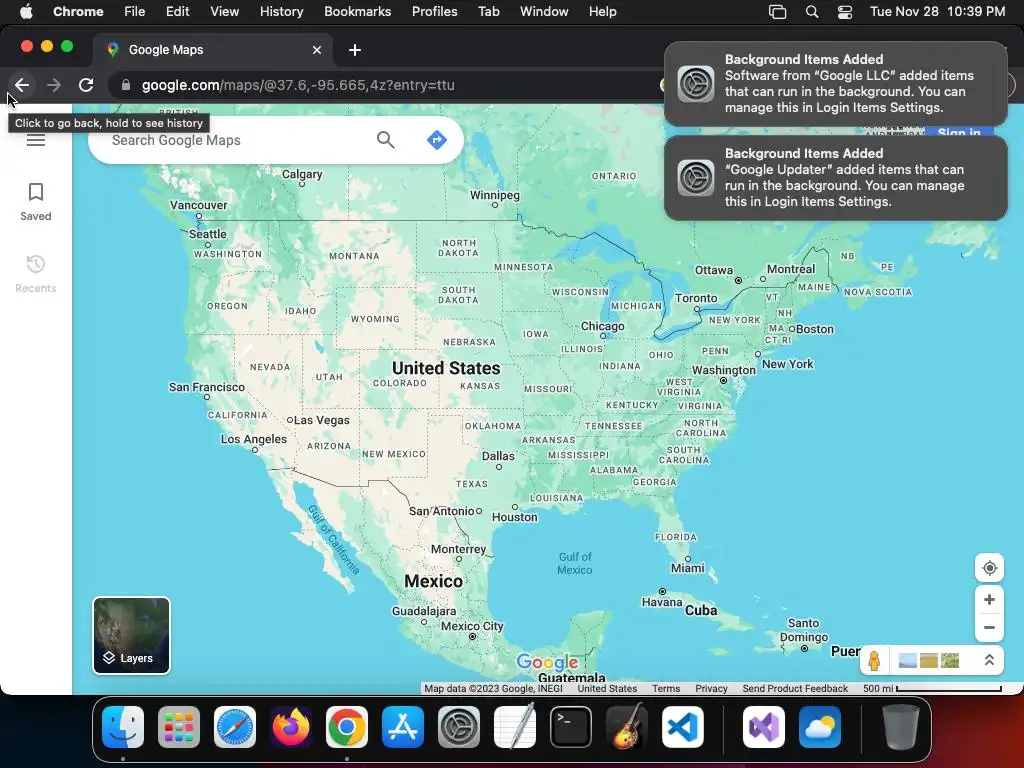Open Control Center in menu bar
This screenshot has width=1024, height=768.
point(845,12)
